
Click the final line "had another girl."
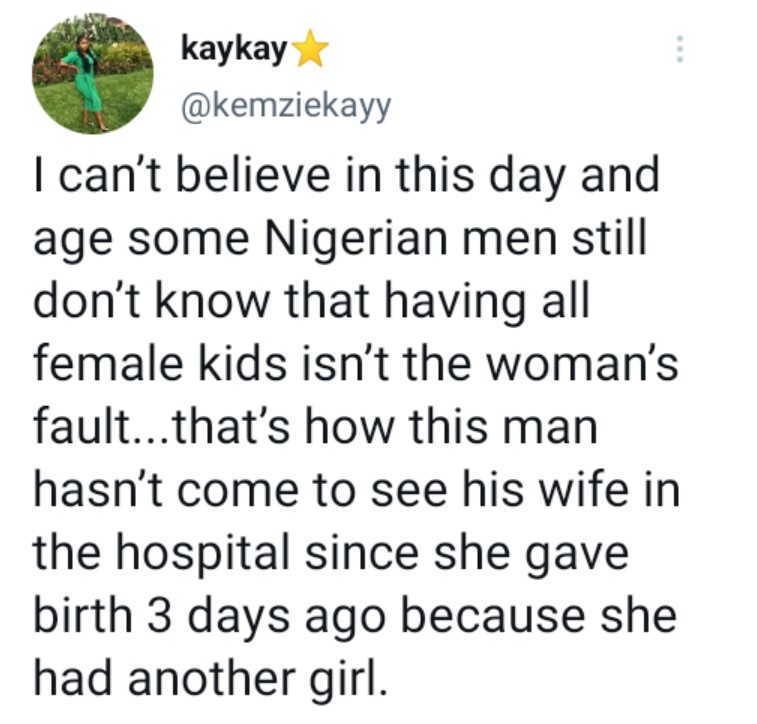[x=208, y=679]
